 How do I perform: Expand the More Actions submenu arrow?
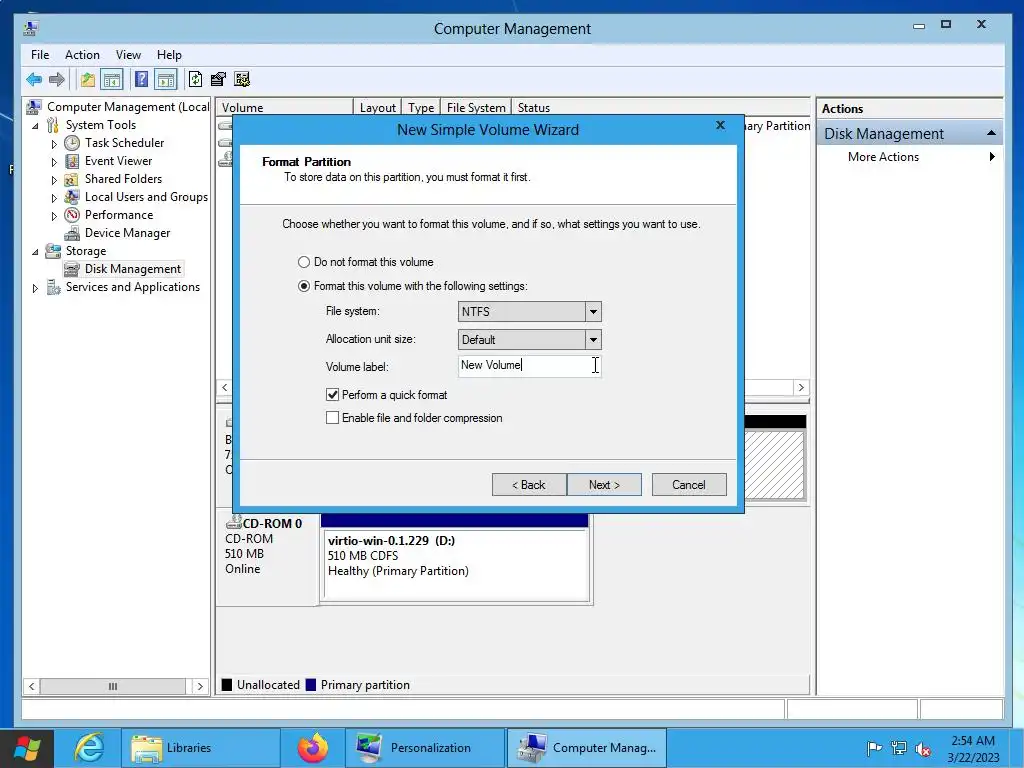coord(992,157)
